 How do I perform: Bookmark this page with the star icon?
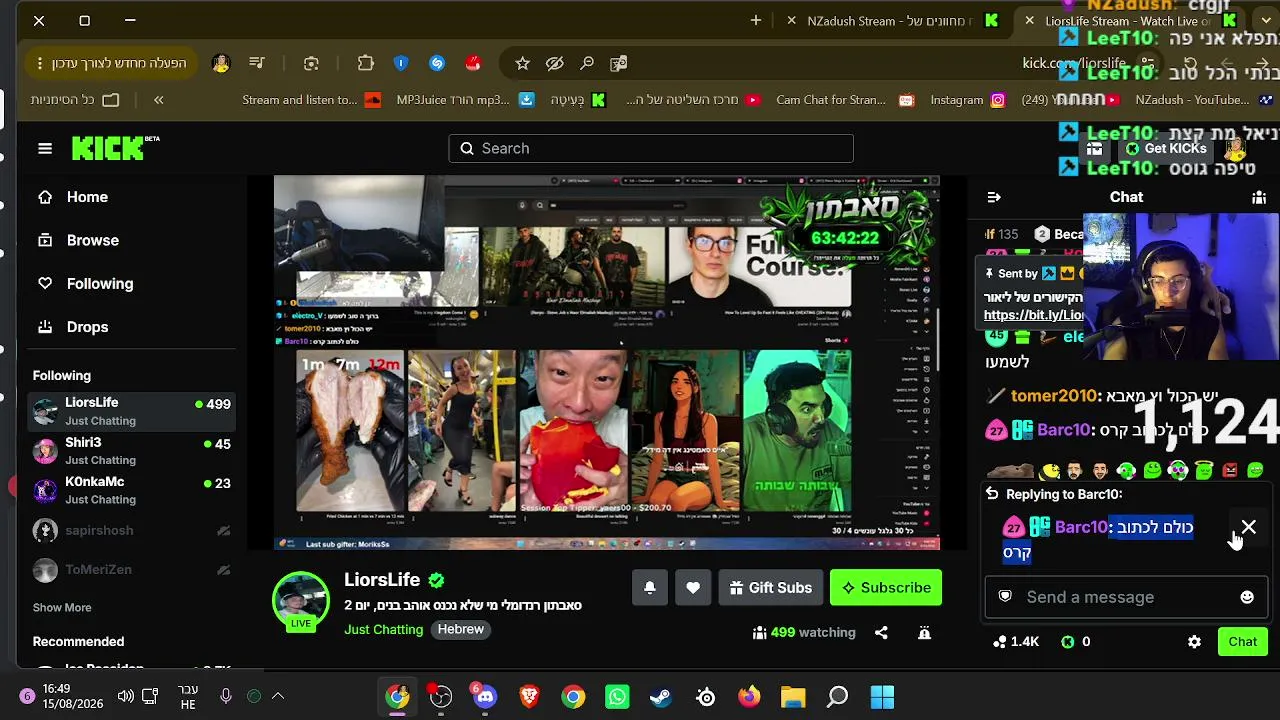(x=522, y=63)
